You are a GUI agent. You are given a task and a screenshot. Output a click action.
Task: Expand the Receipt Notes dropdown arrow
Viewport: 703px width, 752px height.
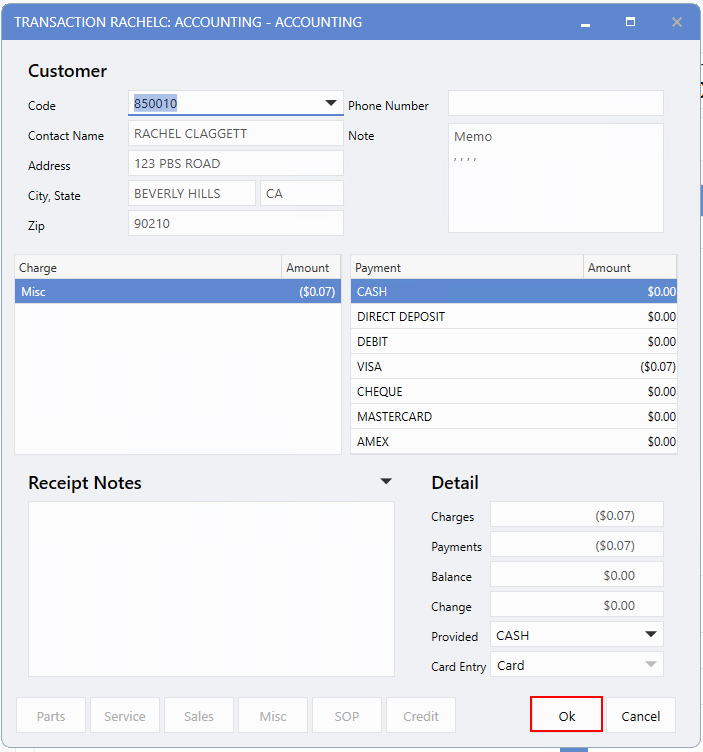point(386,482)
